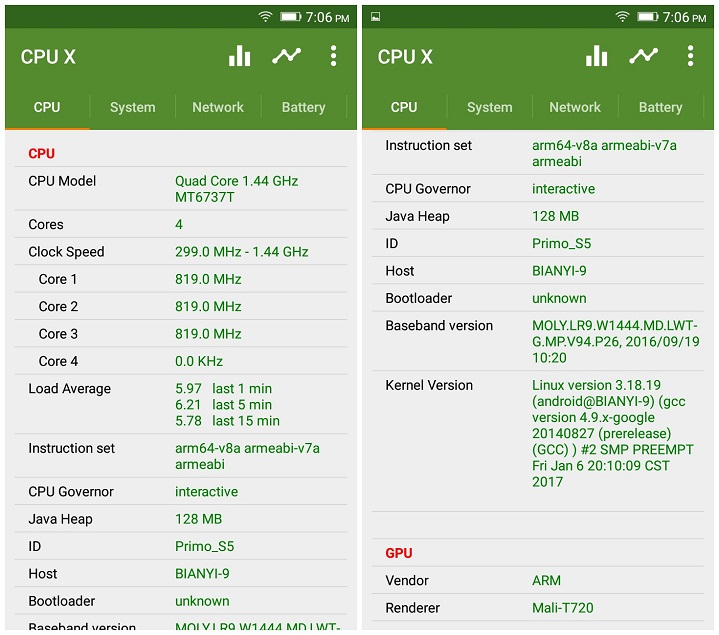Tap Clock Speed value 299.0 MHz - 1.44 GHz
Screen dimensions: 719x635
click(x=242, y=252)
